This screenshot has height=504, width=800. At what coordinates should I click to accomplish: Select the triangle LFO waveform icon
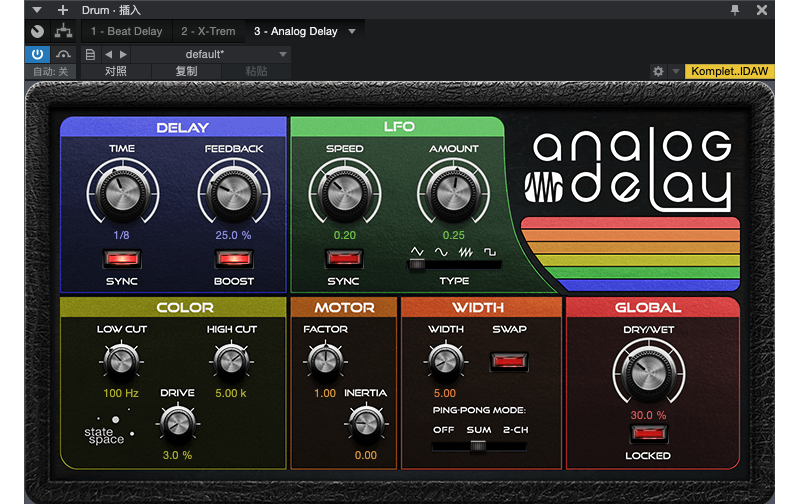tap(417, 251)
